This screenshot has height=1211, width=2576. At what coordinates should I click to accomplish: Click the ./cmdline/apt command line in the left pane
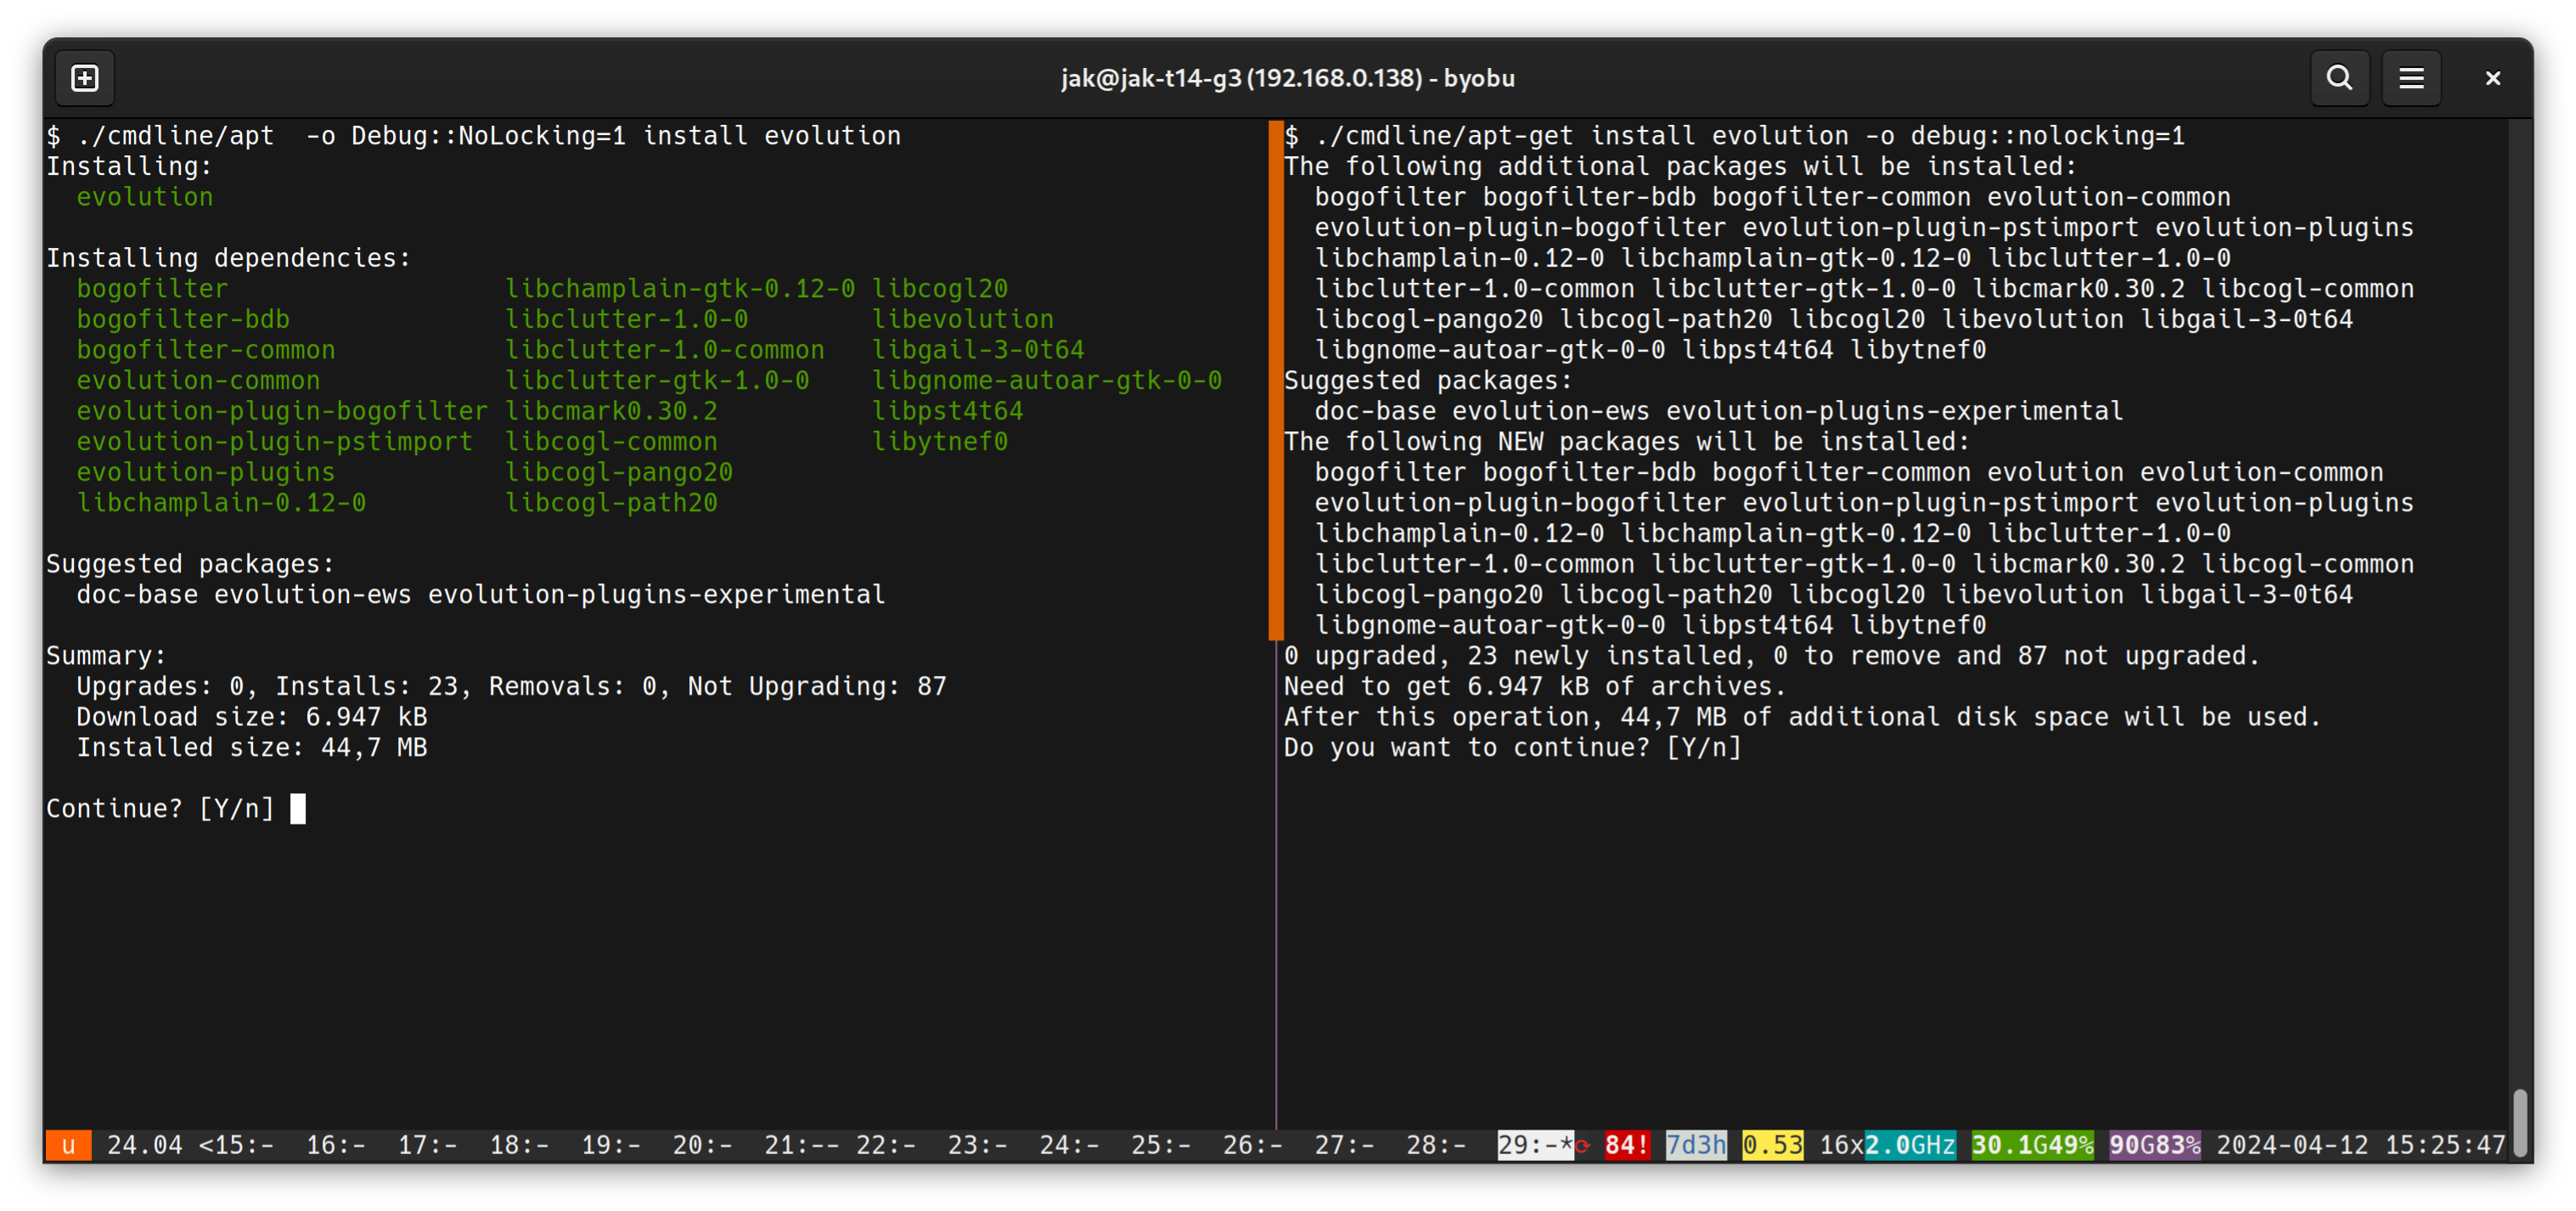[474, 136]
